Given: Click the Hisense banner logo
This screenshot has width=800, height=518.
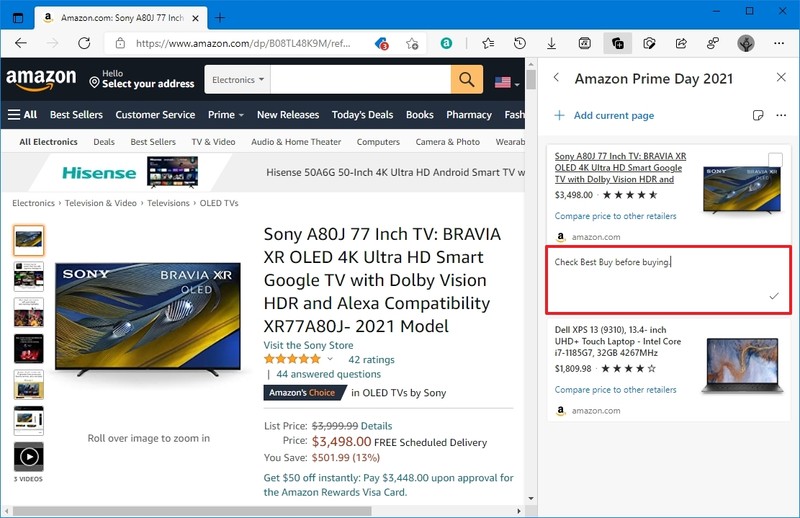Looking at the screenshot, I should (99, 173).
